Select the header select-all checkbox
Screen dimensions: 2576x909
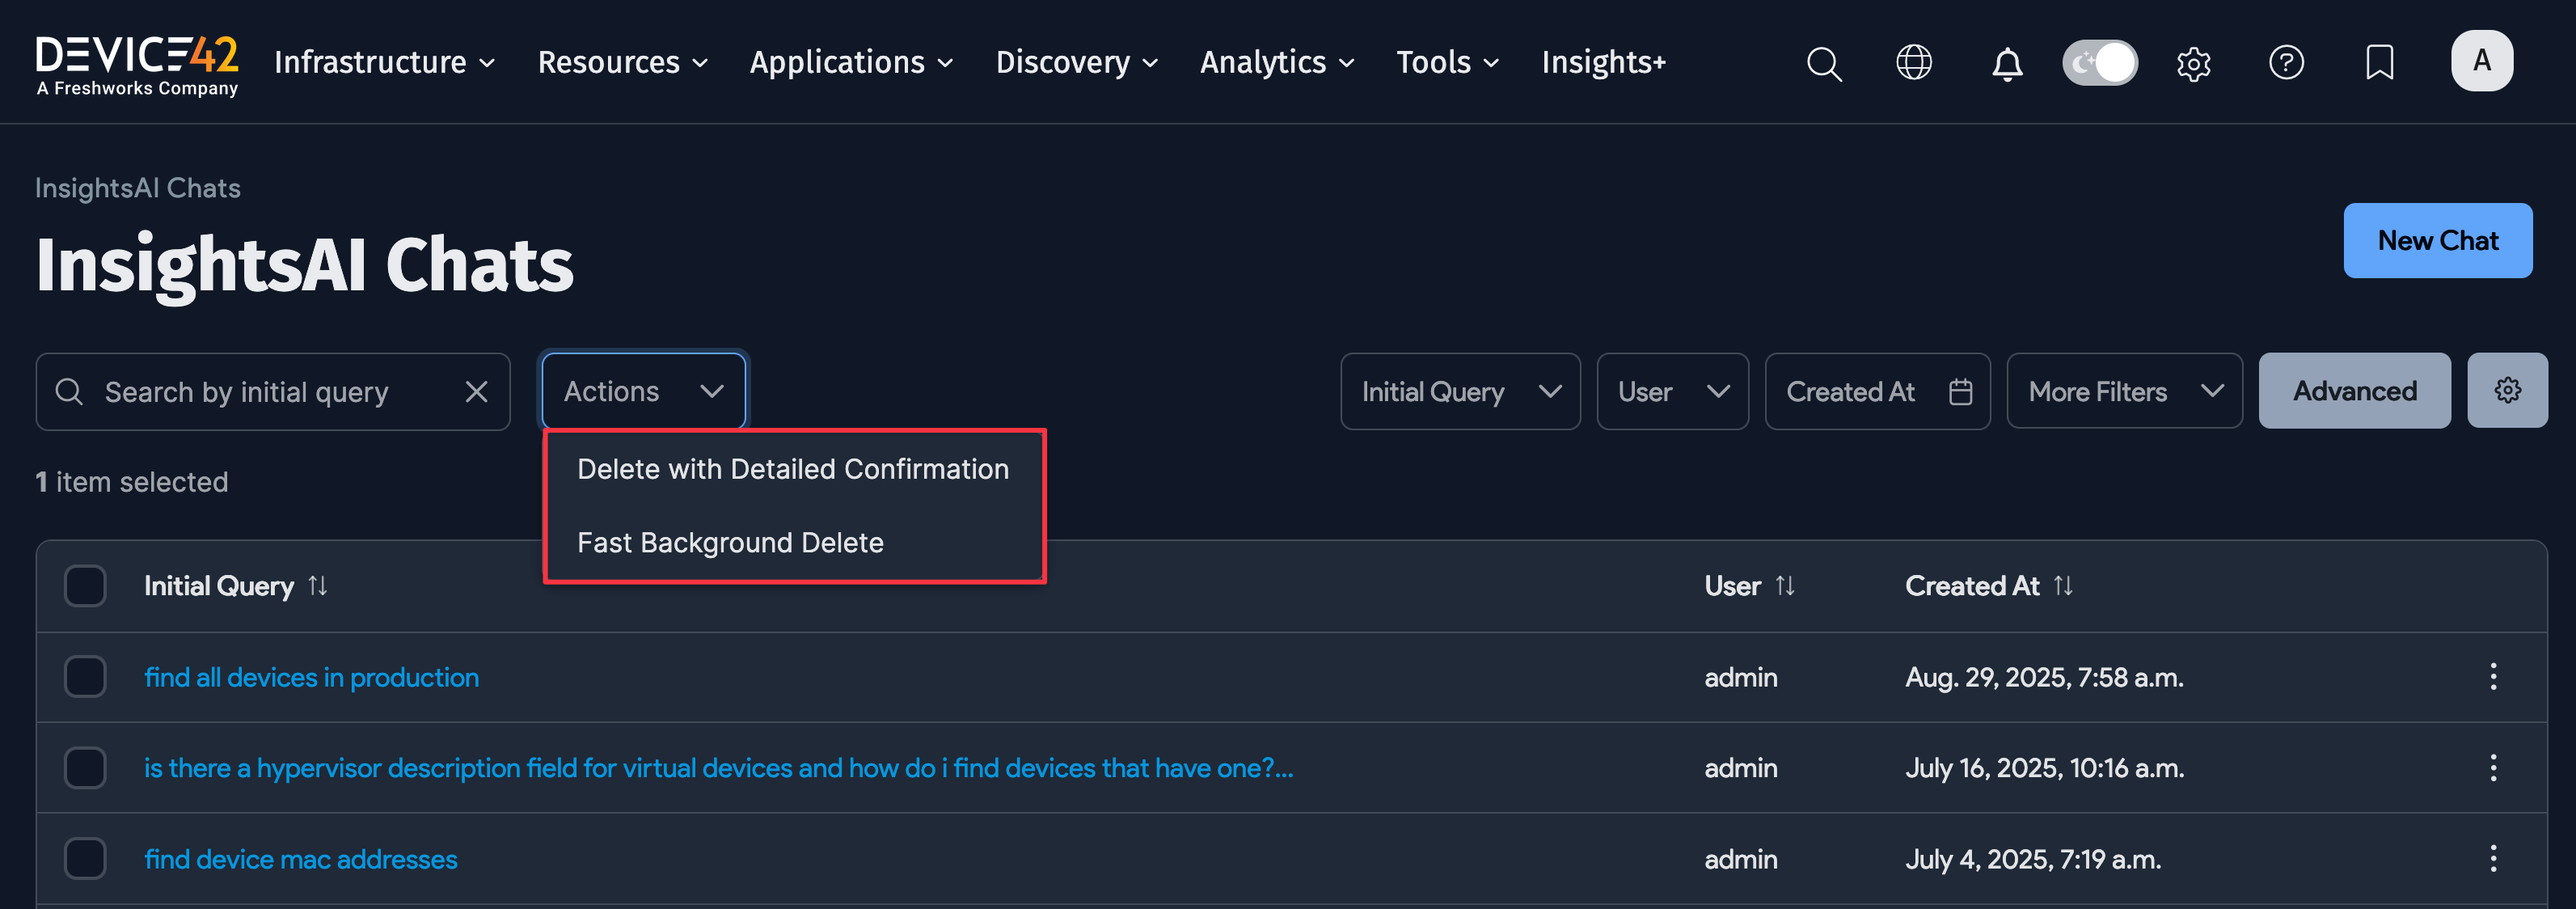tap(85, 586)
